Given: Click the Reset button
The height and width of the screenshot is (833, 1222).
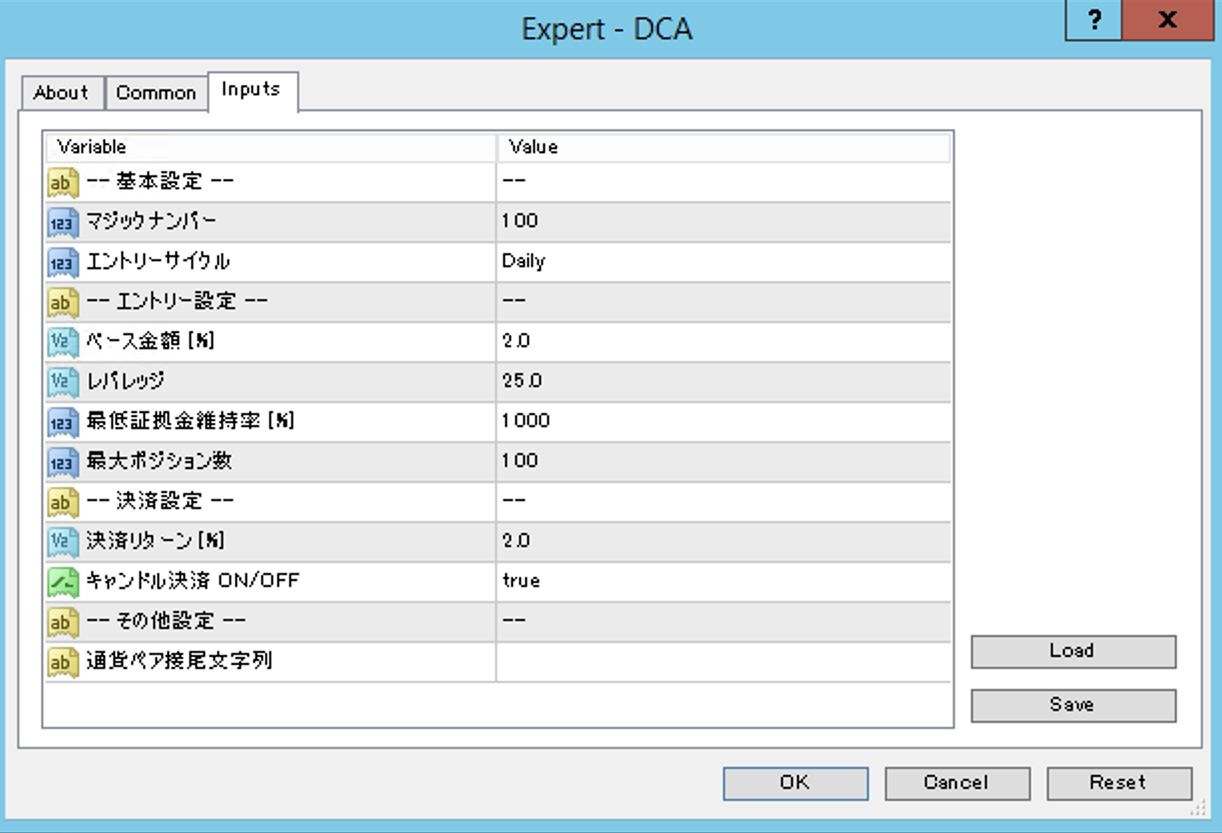Looking at the screenshot, I should [x=1119, y=783].
